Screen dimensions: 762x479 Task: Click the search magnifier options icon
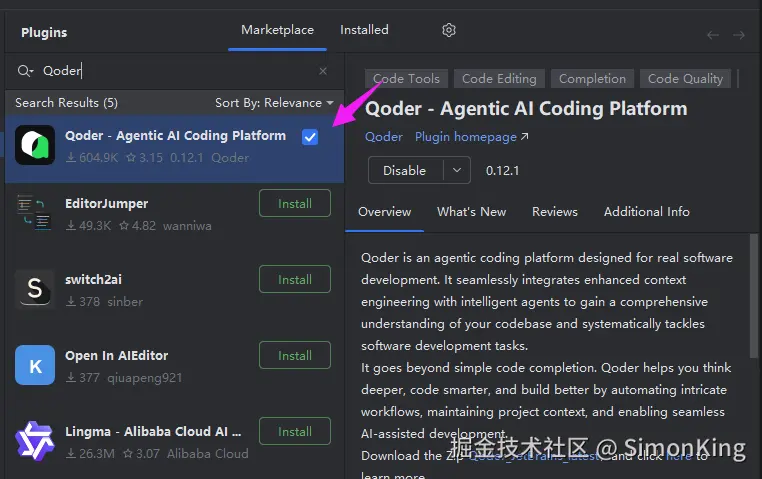pos(25,71)
